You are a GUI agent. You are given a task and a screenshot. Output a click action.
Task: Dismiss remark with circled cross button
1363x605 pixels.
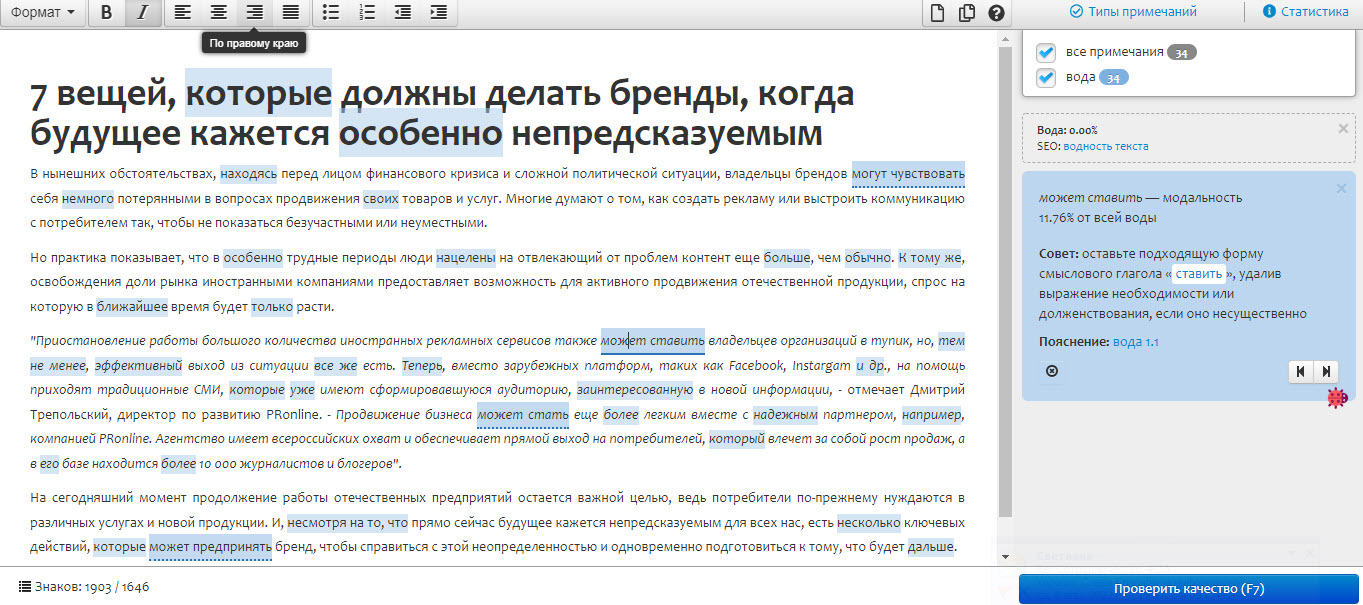click(1052, 371)
